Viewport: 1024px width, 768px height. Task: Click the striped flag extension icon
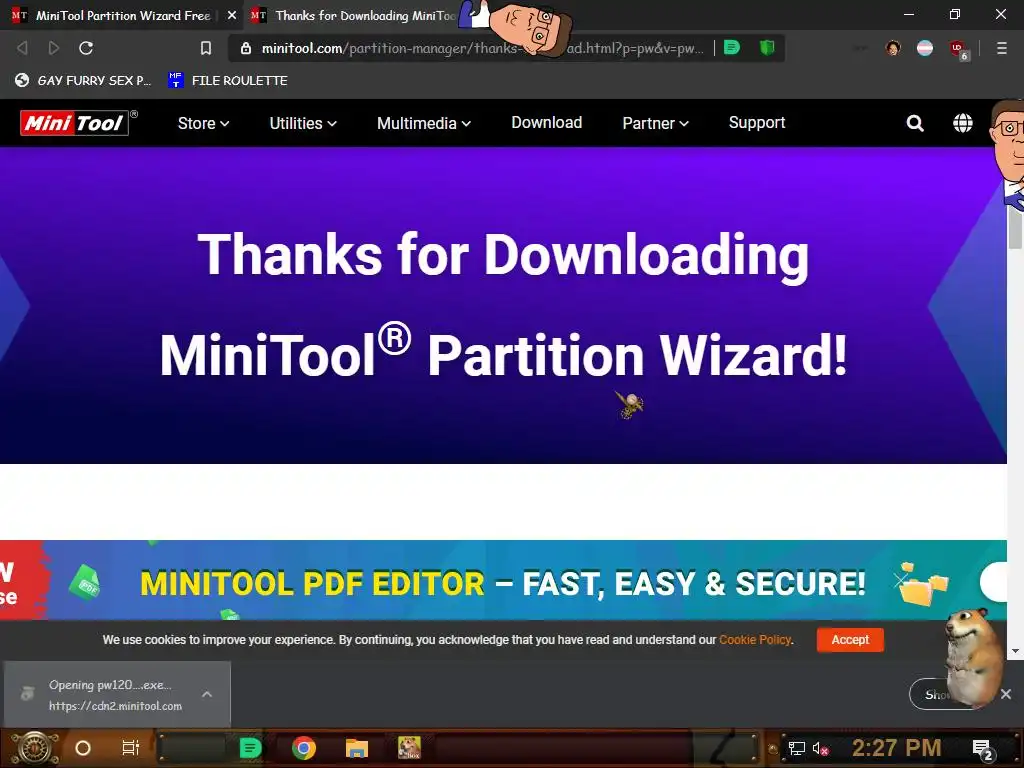[x=925, y=48]
